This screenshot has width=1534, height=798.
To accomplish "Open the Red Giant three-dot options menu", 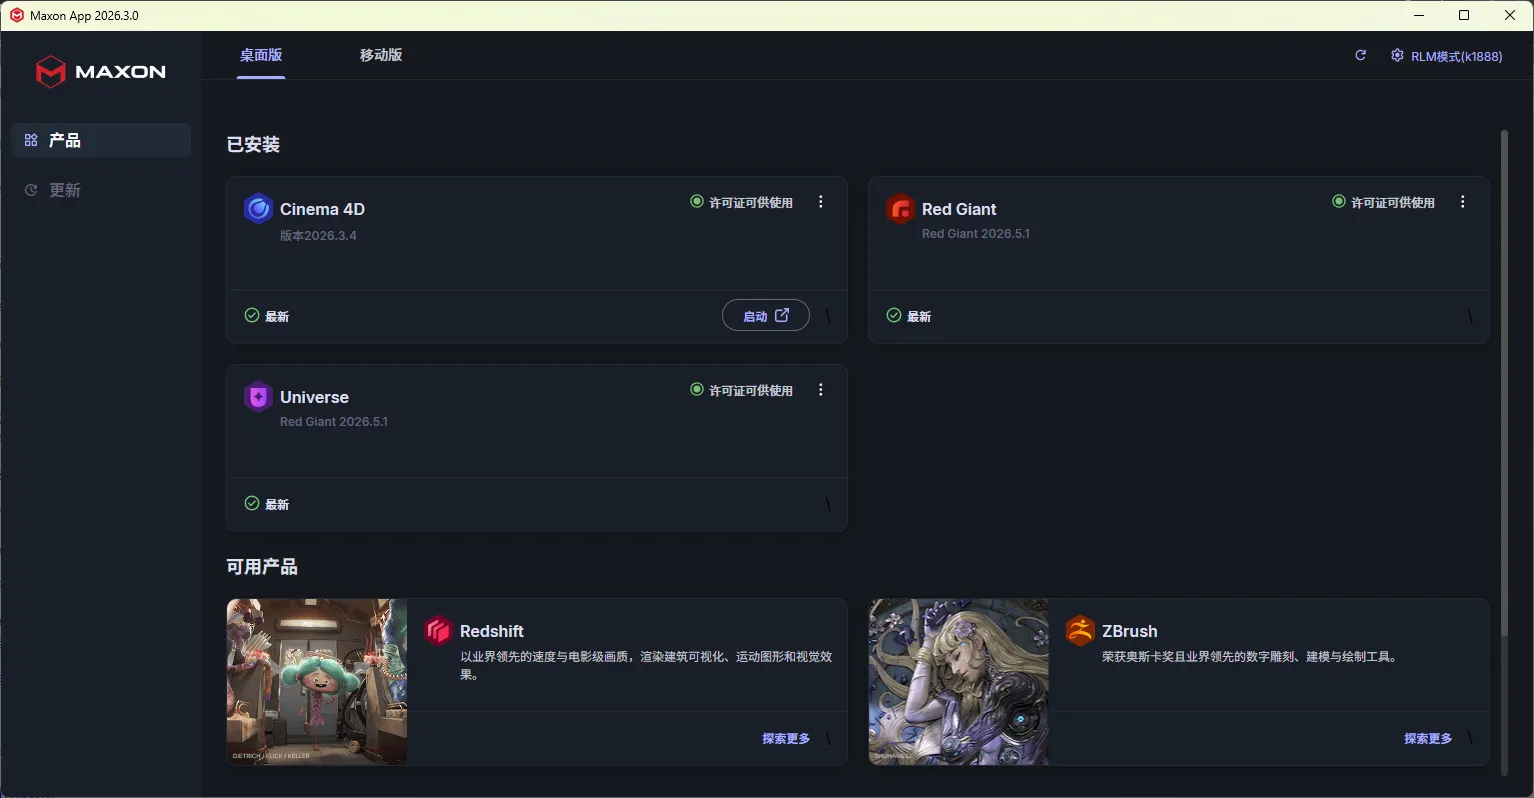I will 1463,202.
